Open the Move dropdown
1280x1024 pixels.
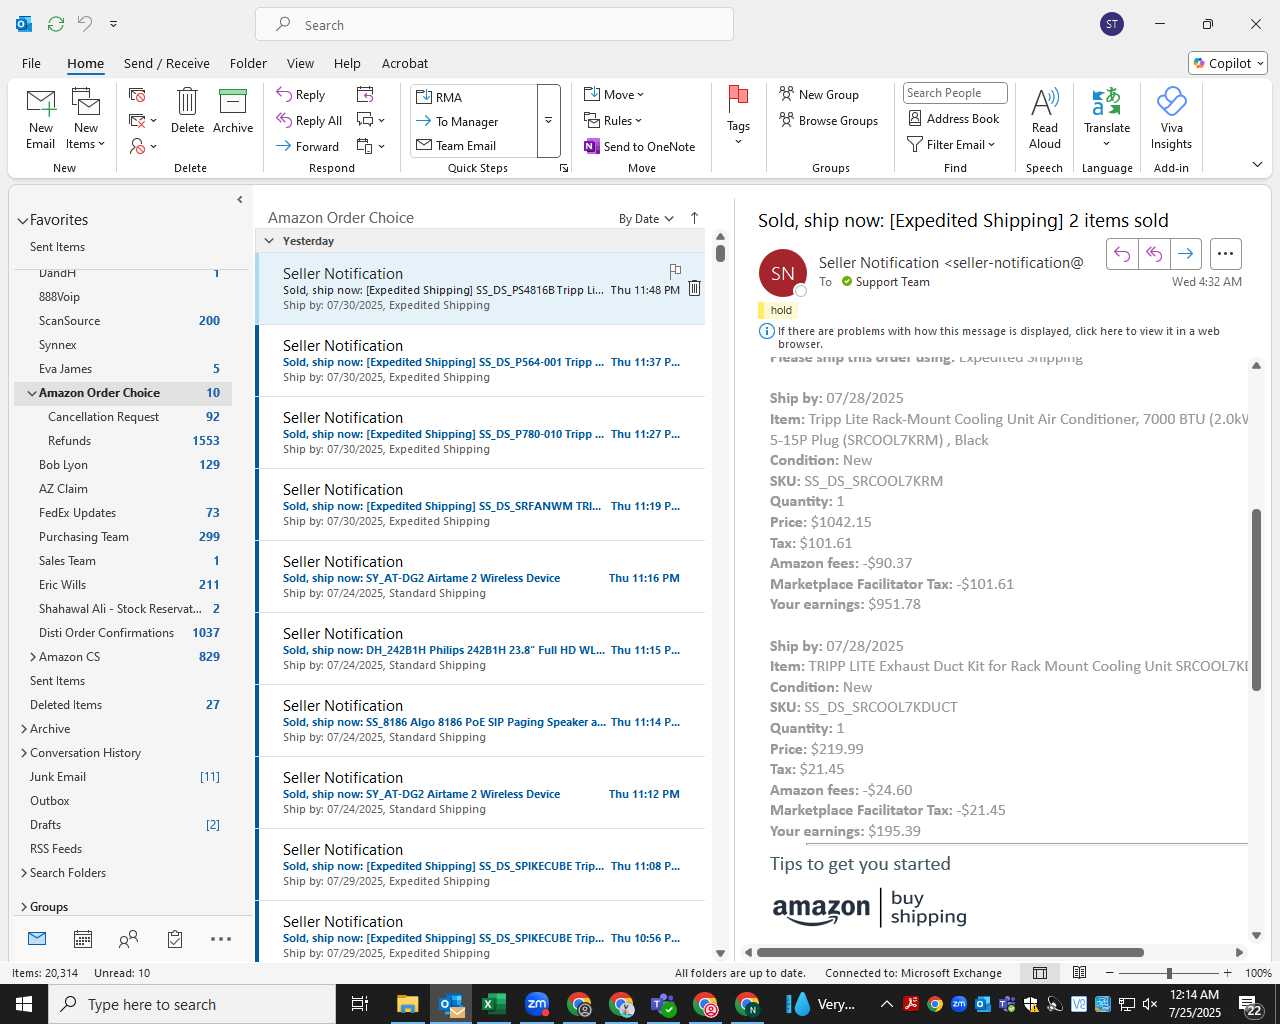(x=614, y=94)
